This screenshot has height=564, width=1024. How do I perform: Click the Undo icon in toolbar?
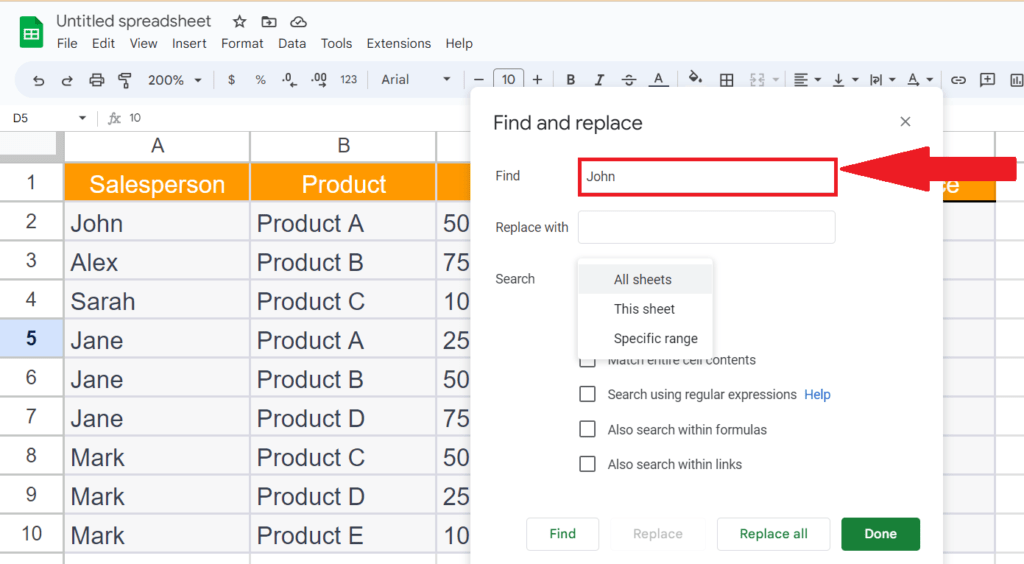pyautogui.click(x=39, y=80)
